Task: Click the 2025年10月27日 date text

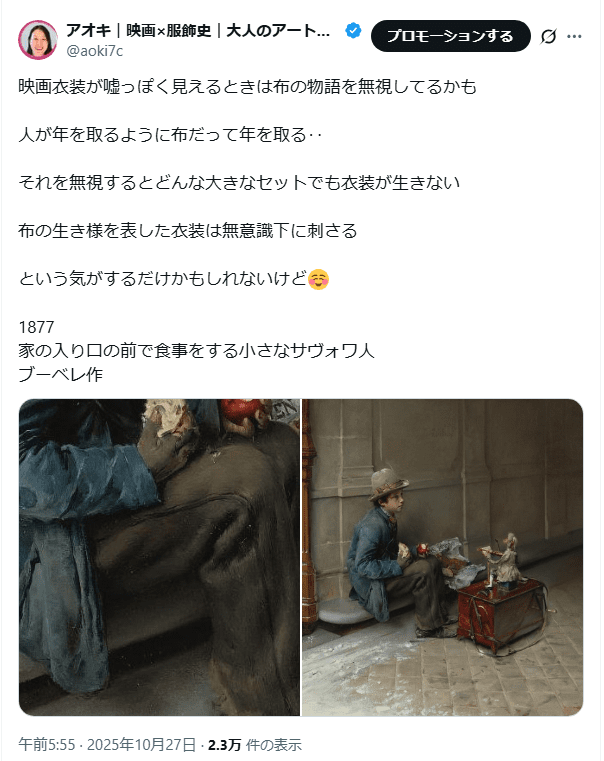Action: 141,744
